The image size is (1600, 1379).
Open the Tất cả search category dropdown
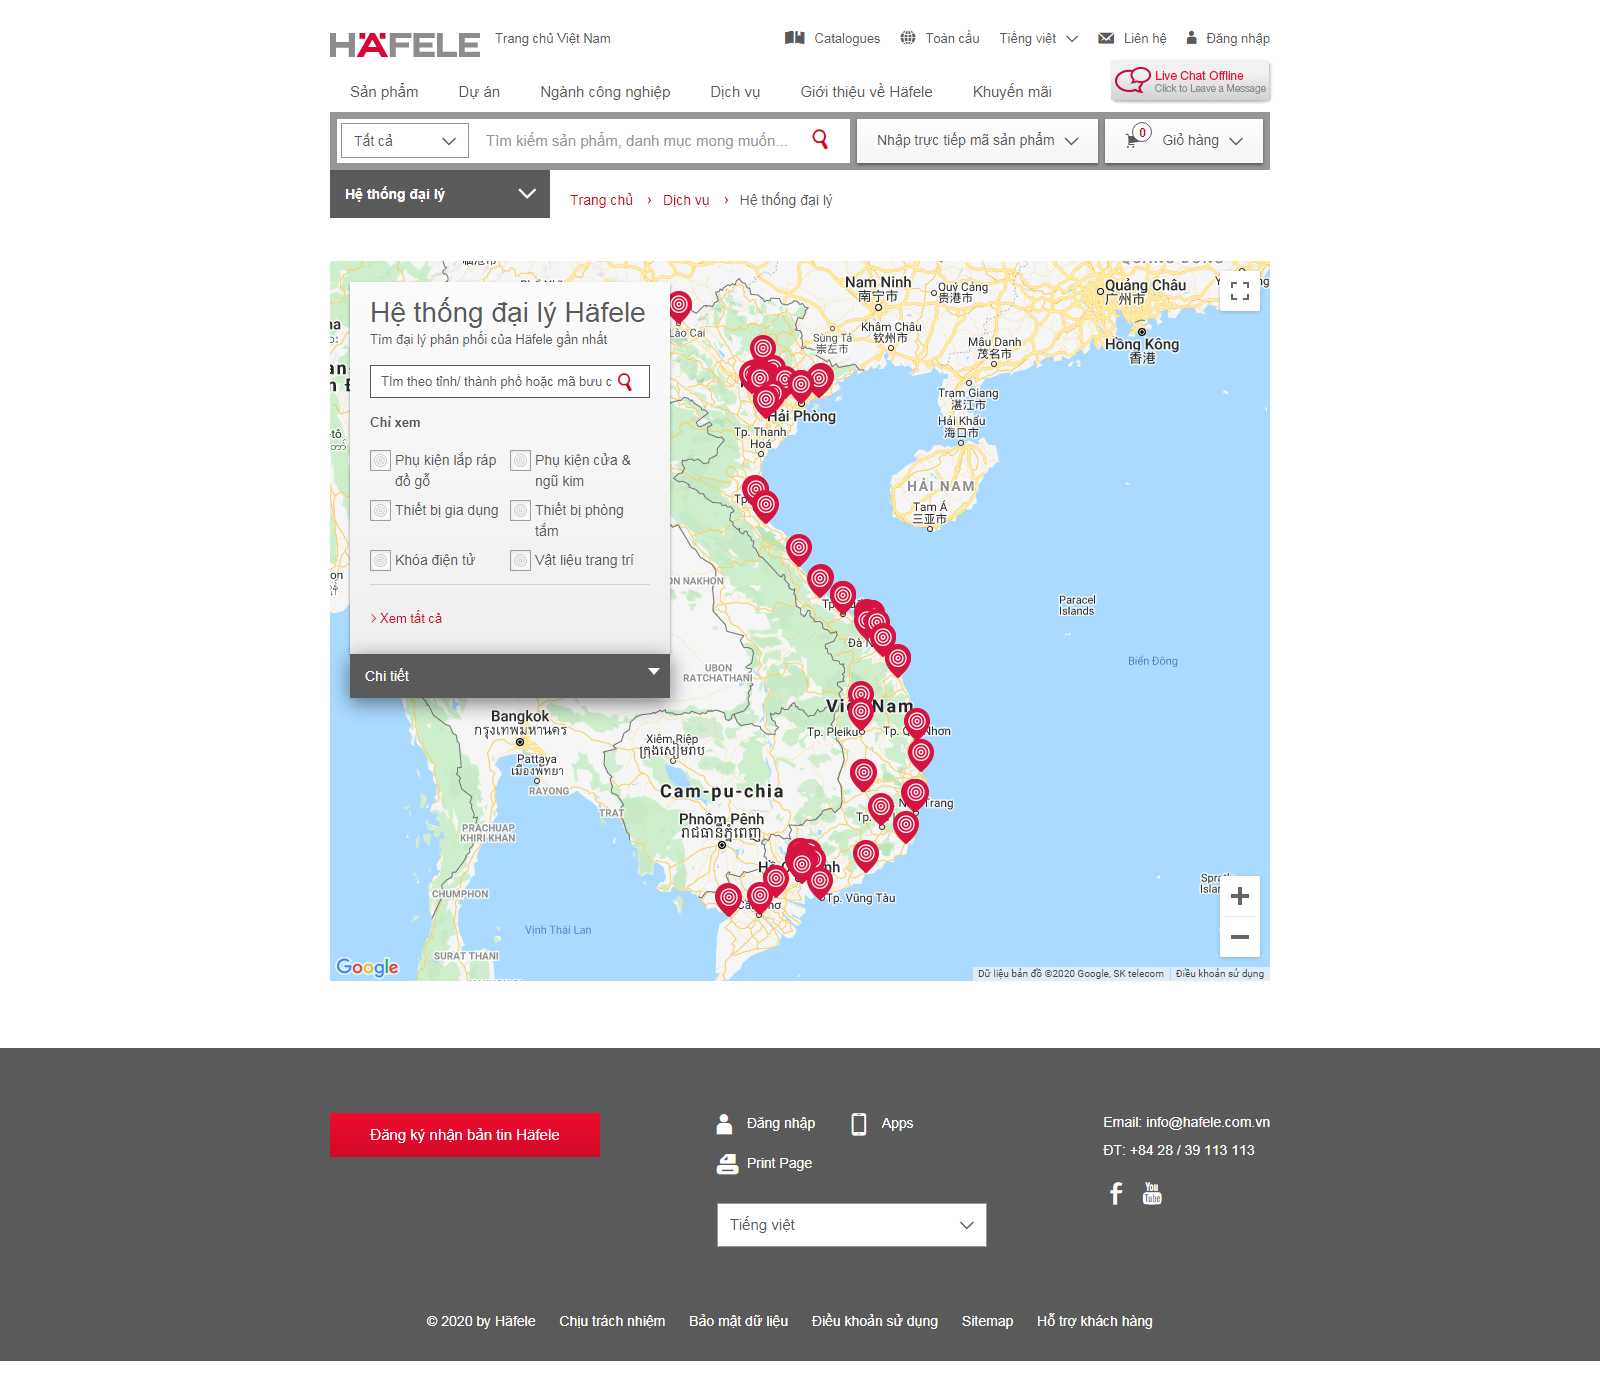pos(402,140)
